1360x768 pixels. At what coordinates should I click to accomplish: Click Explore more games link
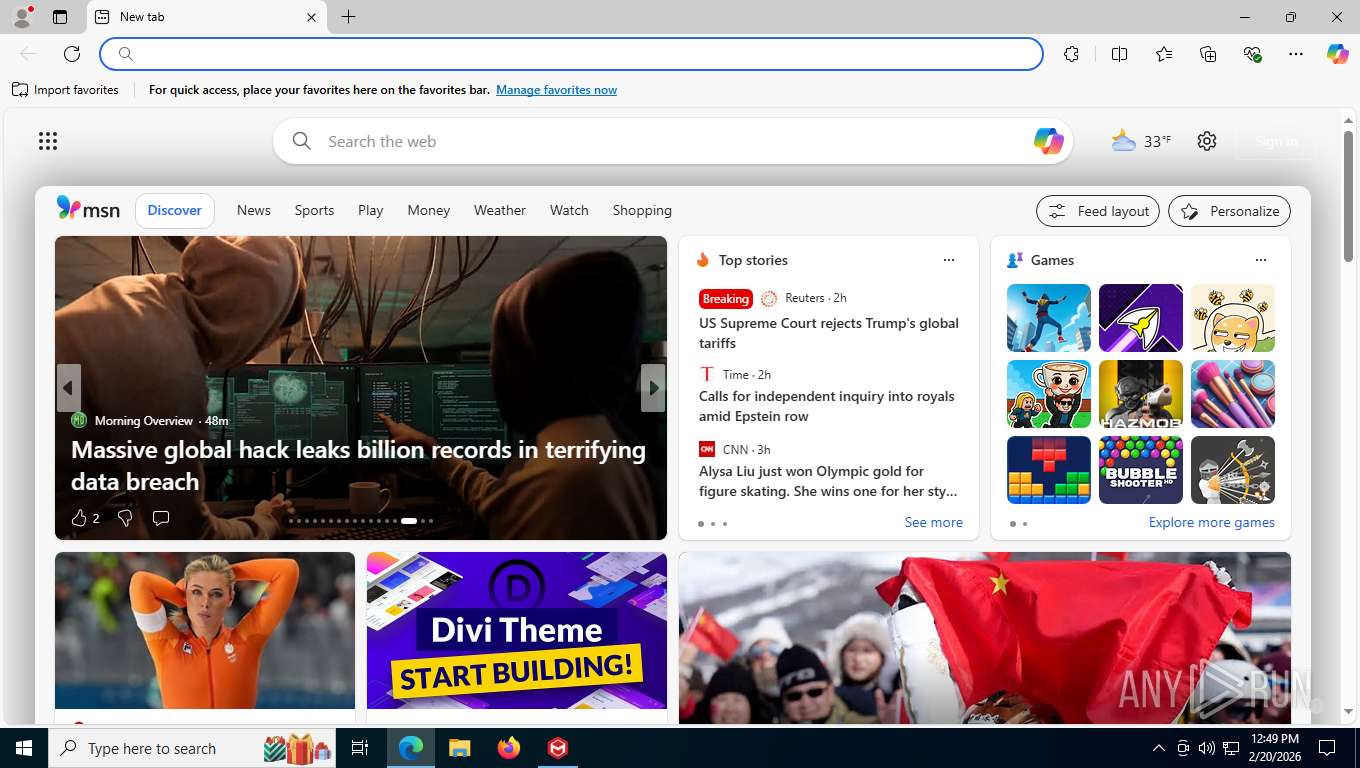pyautogui.click(x=1211, y=522)
